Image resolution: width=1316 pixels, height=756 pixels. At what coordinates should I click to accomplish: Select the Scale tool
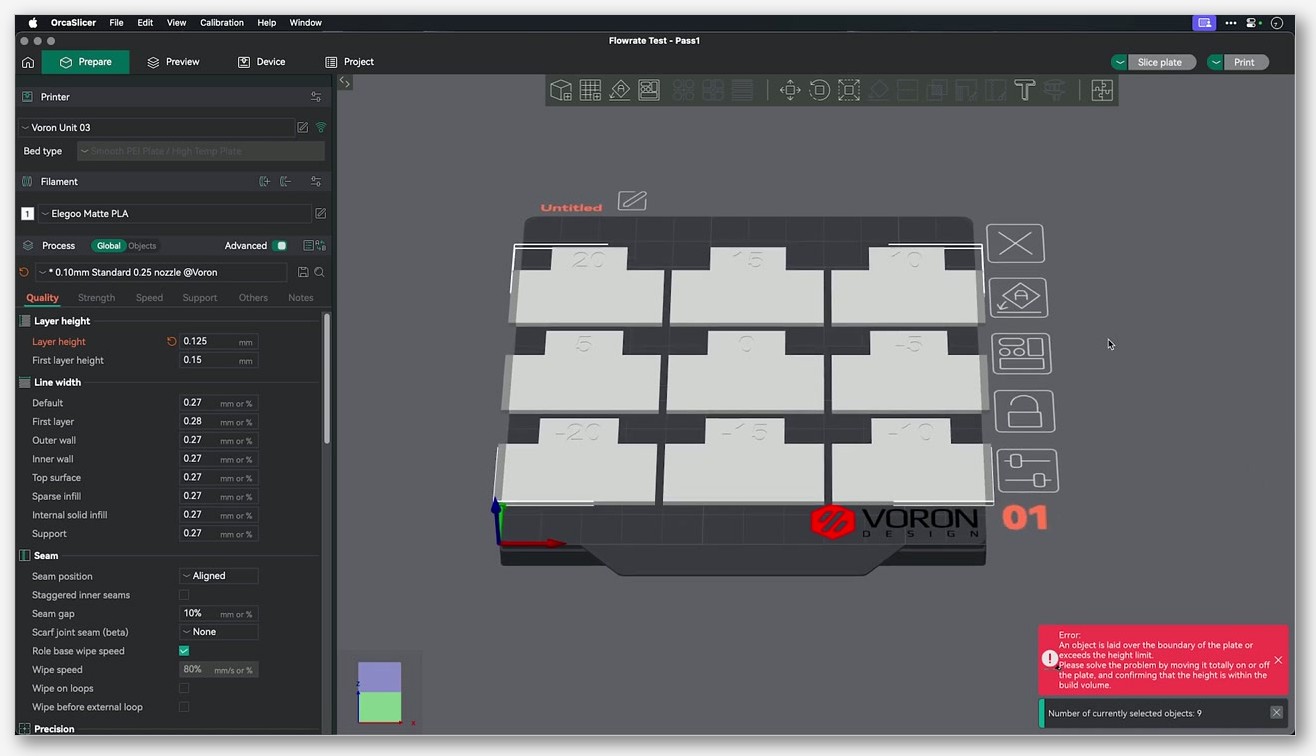point(849,91)
